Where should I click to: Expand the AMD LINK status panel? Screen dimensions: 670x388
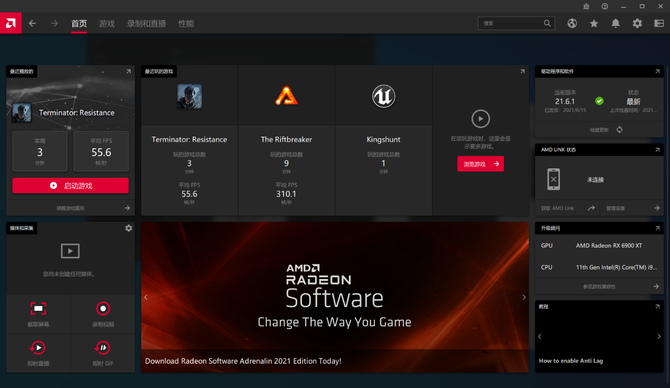657,150
